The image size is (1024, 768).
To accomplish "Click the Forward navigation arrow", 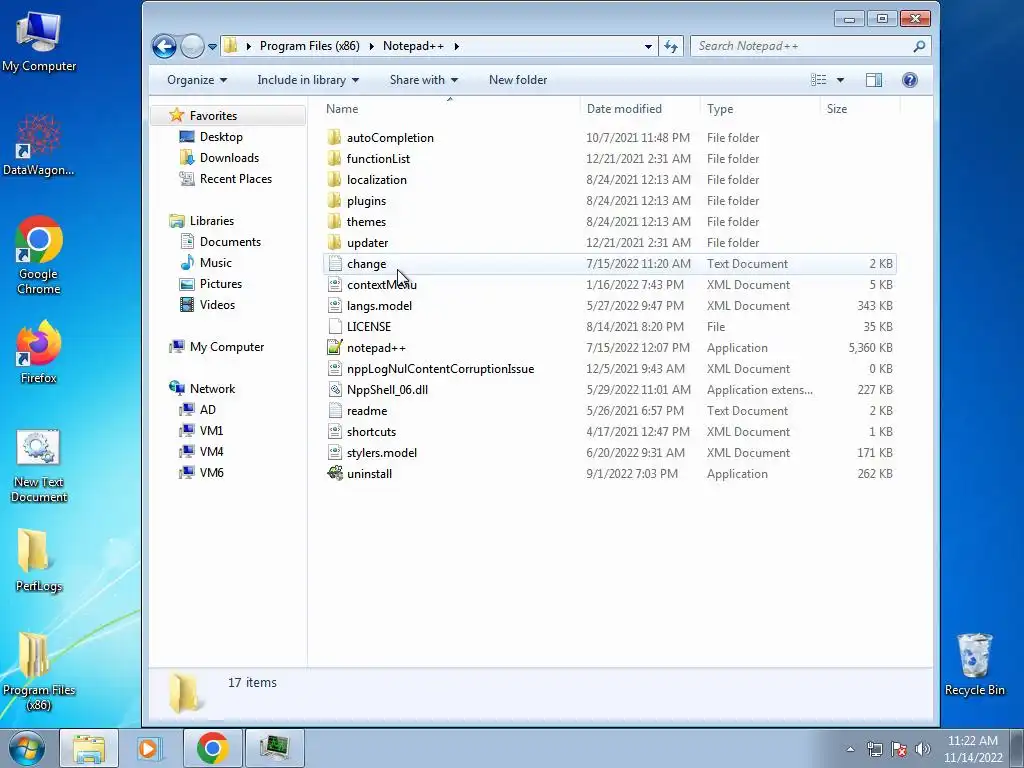I will 192,46.
